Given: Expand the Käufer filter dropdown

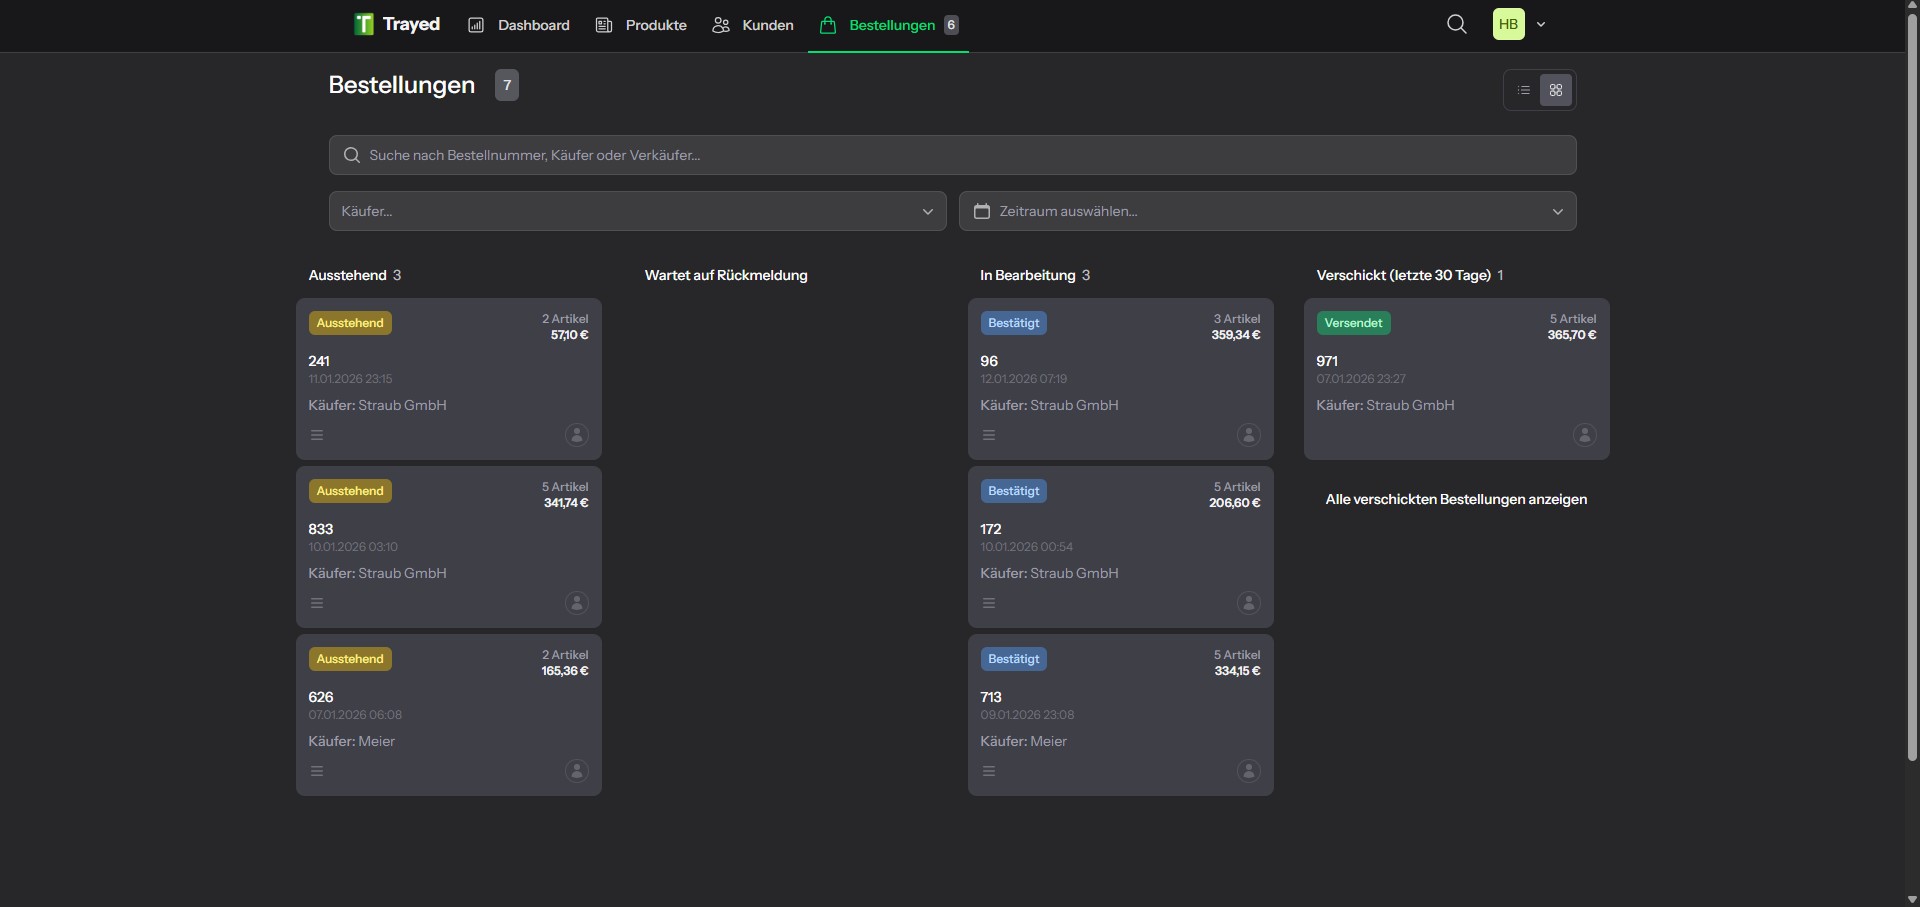Looking at the screenshot, I should [x=637, y=211].
